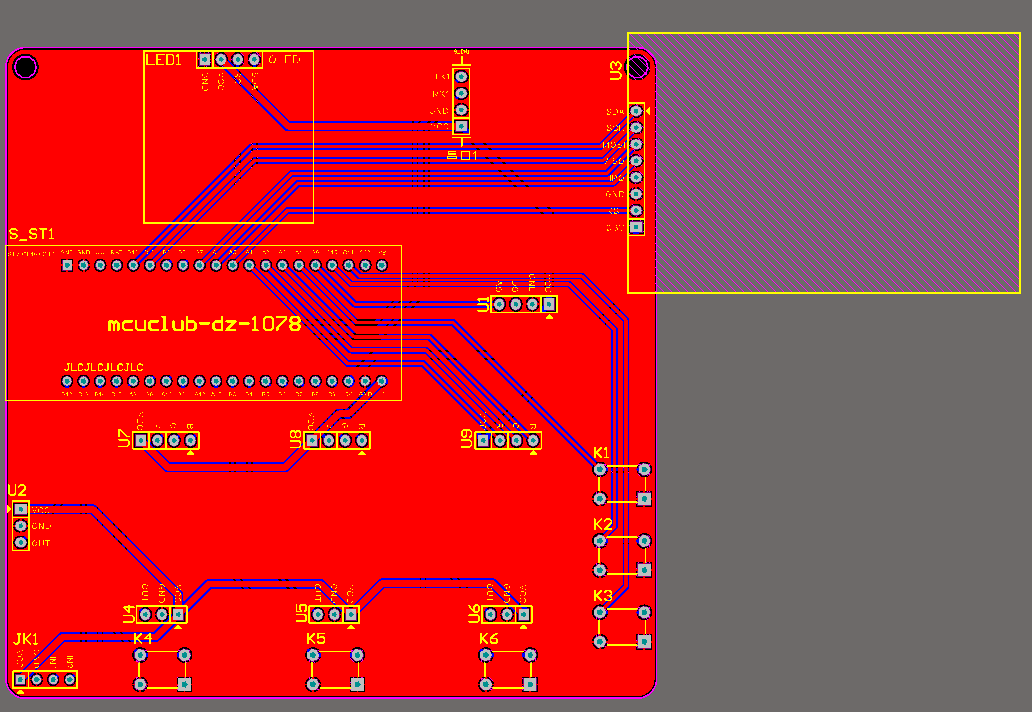Screen dimensions: 1032x712
Task: Click the K1 button designator
Action: click(x=602, y=453)
